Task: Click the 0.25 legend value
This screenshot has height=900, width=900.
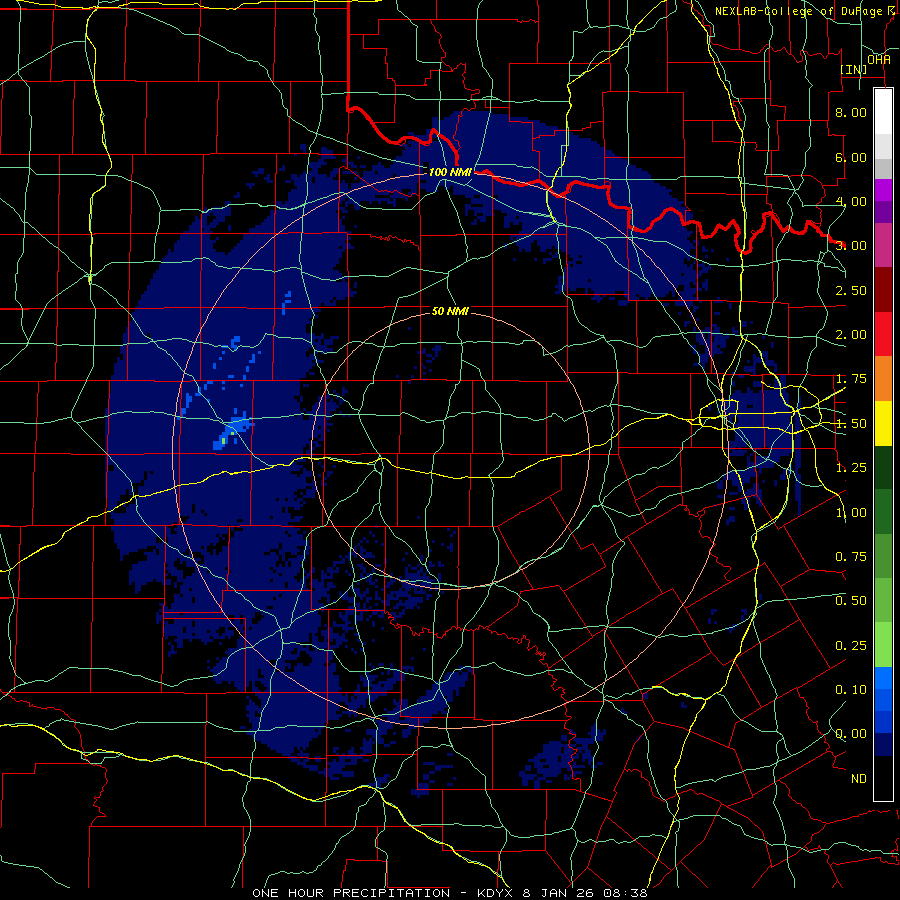Action: click(851, 646)
